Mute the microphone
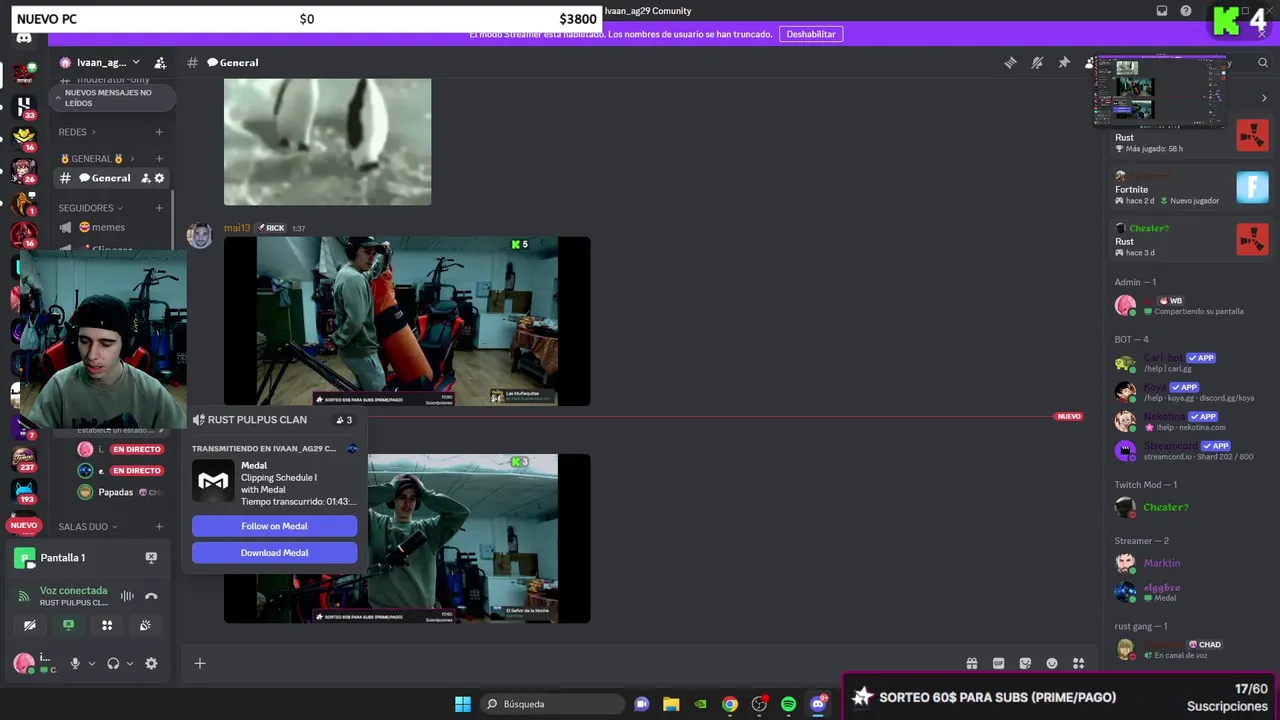The height and width of the screenshot is (720, 1280). 74,663
